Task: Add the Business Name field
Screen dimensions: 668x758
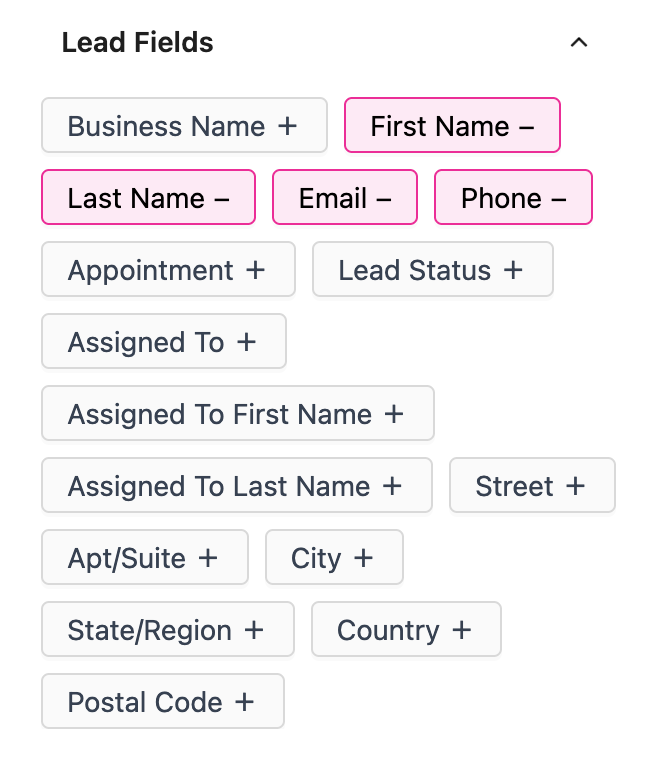Action: tap(184, 126)
